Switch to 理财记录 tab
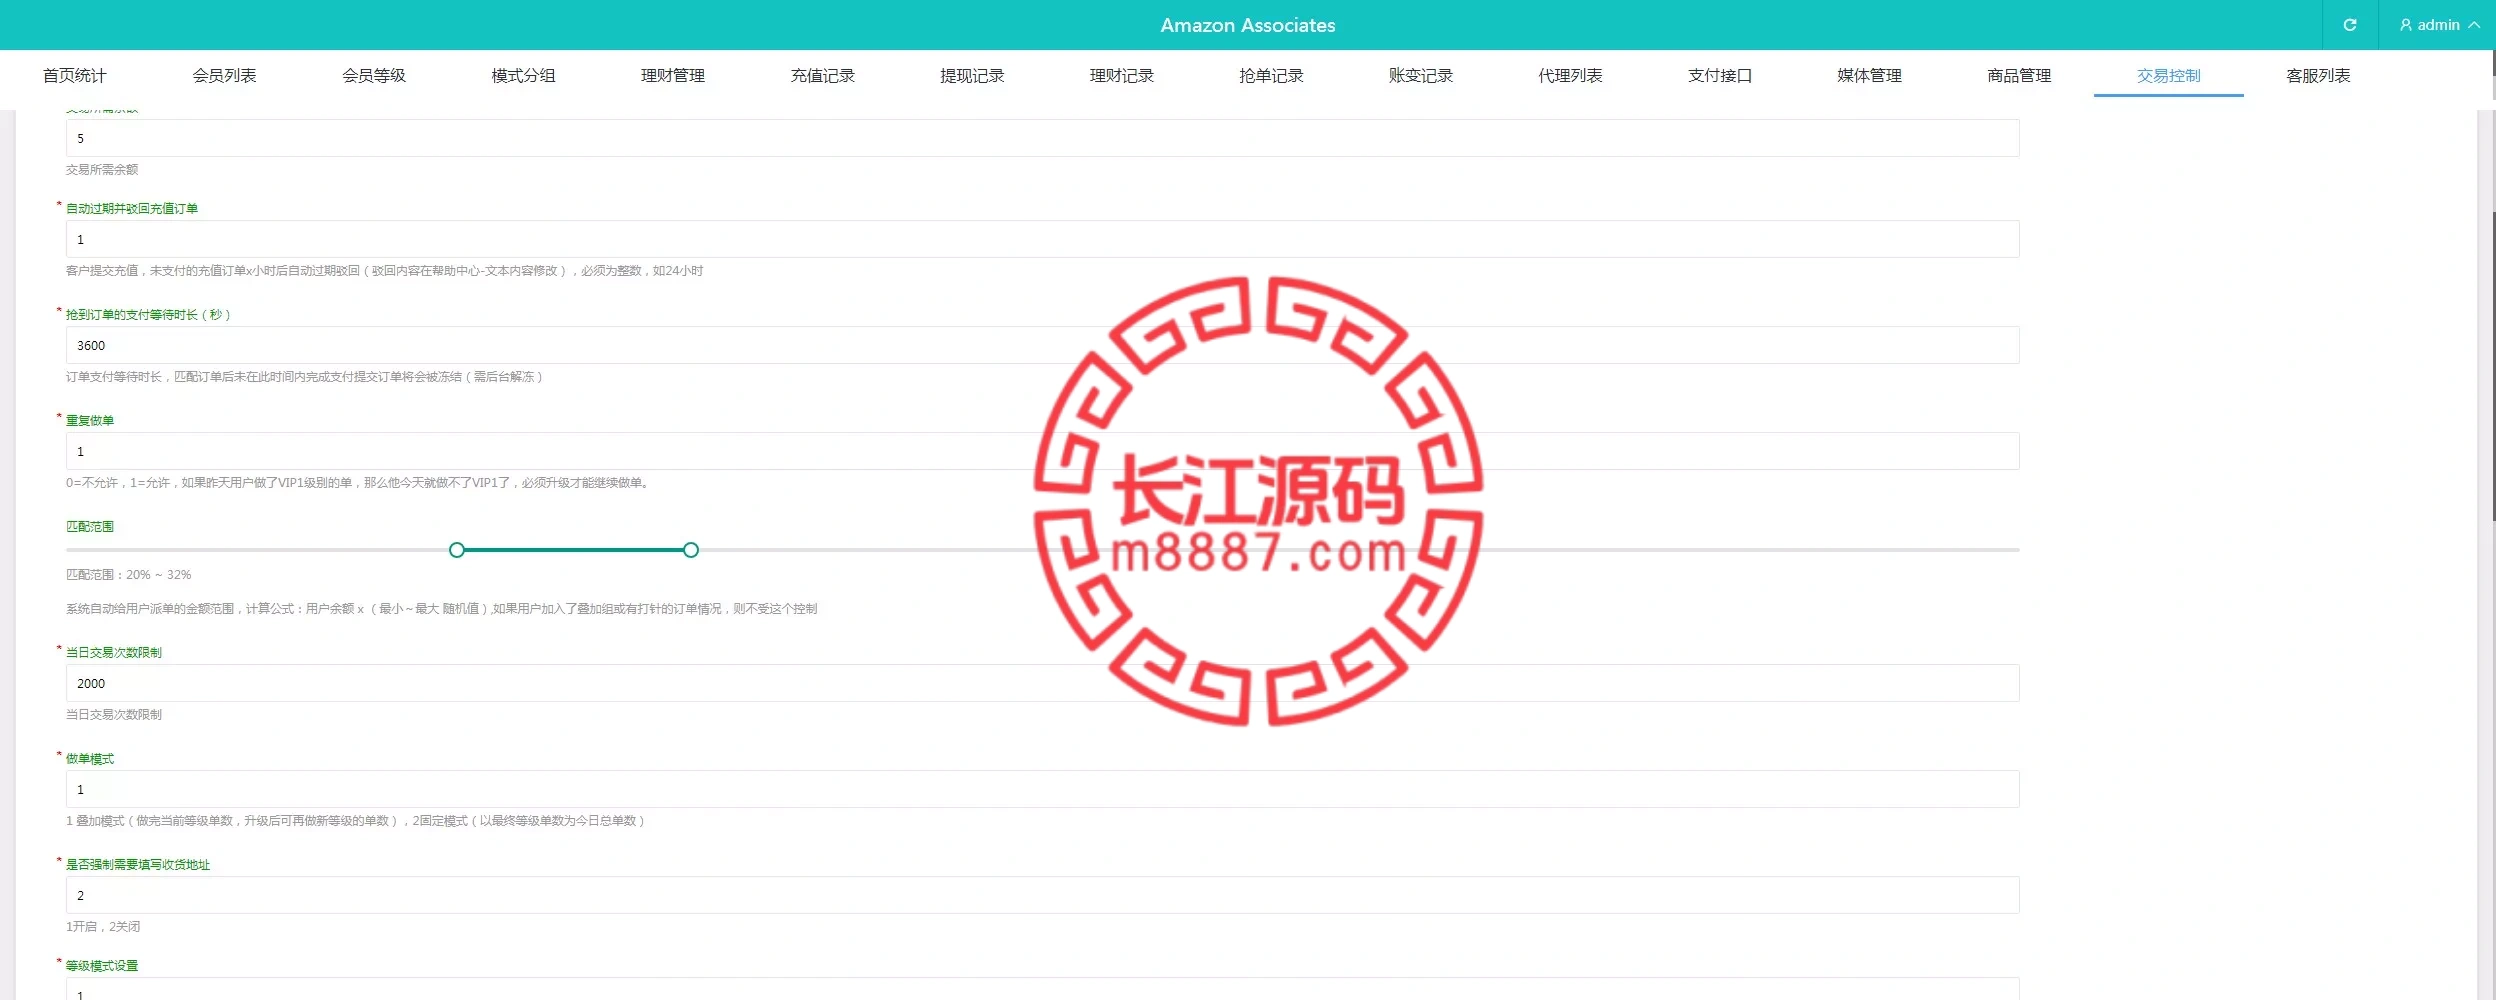This screenshot has width=2496, height=1000. pyautogui.click(x=1122, y=76)
